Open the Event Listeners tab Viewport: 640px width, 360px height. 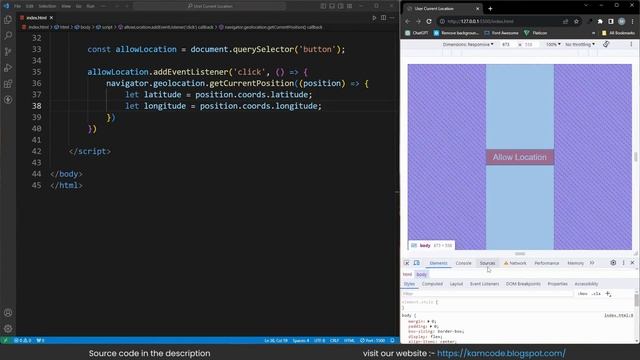point(484,284)
